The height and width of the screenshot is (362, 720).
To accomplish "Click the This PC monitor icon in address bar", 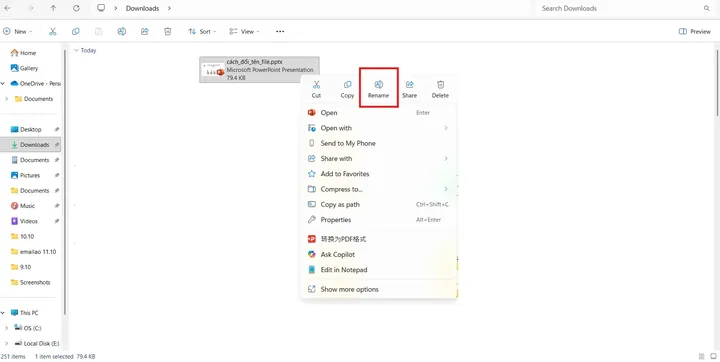I will pyautogui.click(x=101, y=8).
